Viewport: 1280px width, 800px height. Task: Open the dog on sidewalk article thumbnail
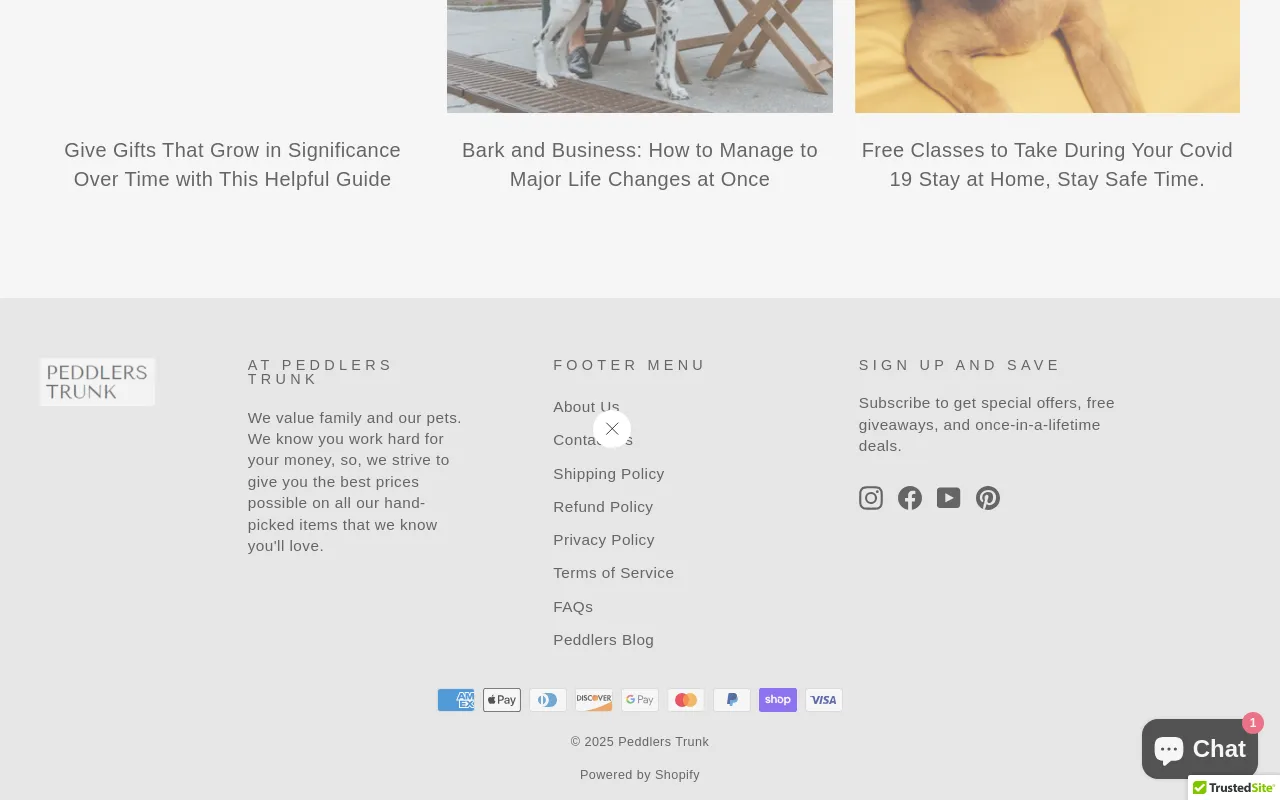(640, 56)
